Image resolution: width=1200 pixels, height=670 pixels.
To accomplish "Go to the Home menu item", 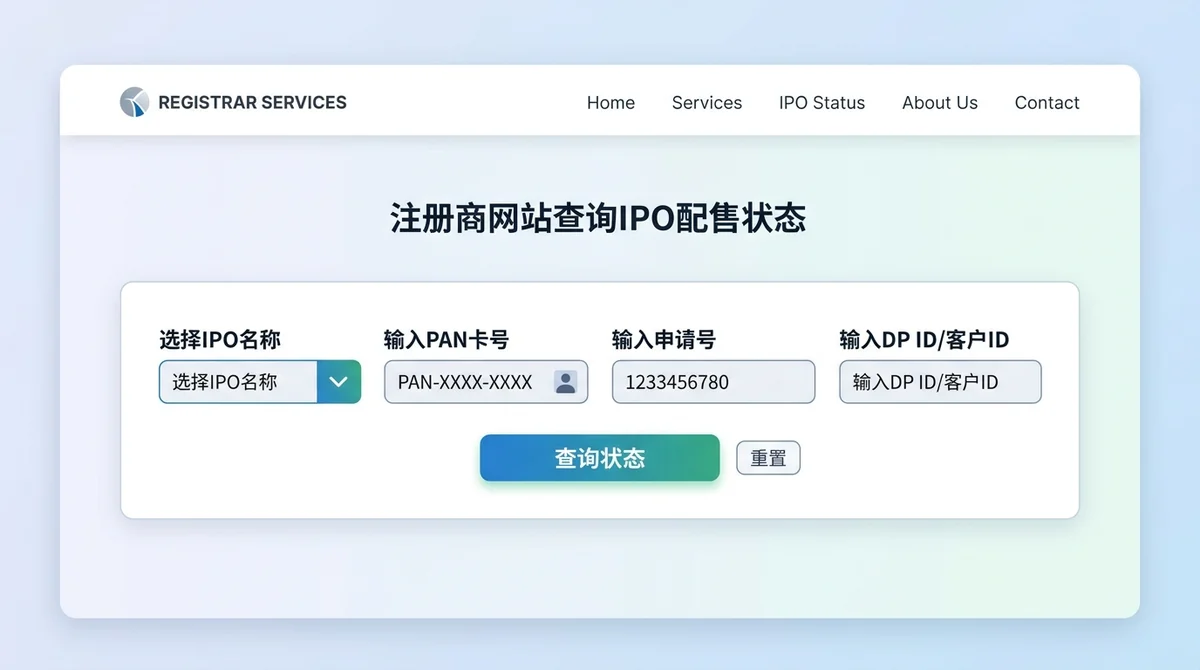I will click(x=611, y=103).
